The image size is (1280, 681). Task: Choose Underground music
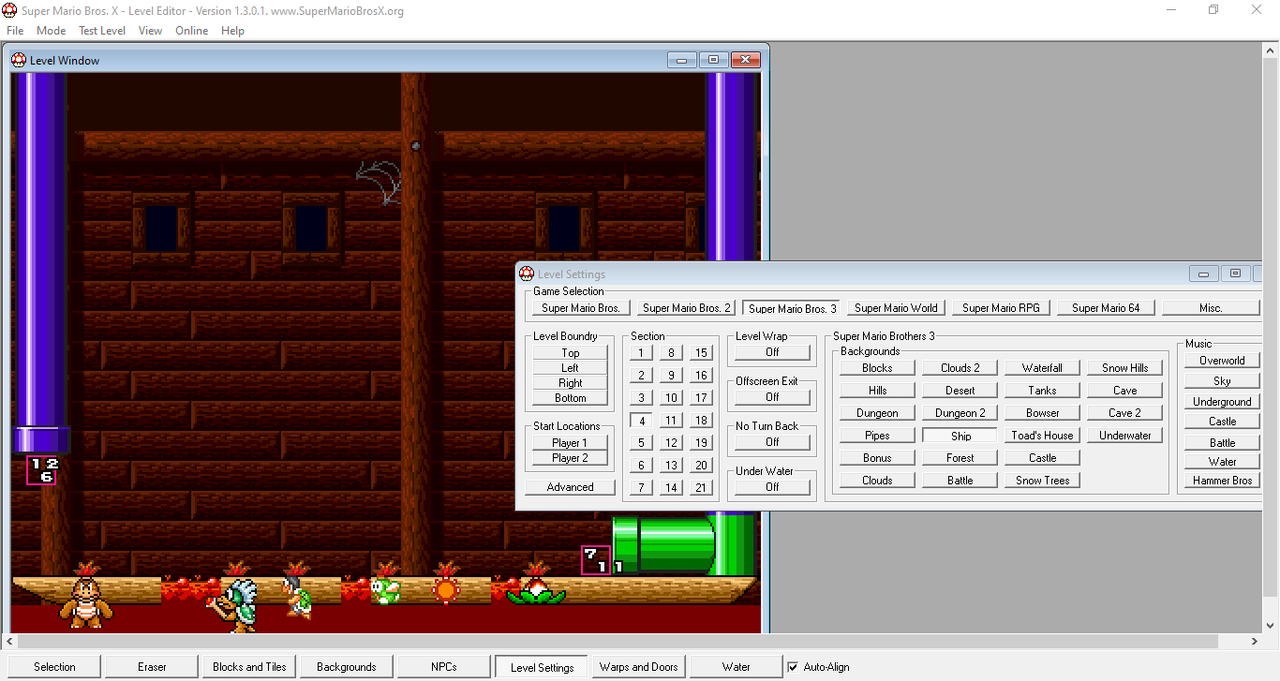(x=1222, y=402)
